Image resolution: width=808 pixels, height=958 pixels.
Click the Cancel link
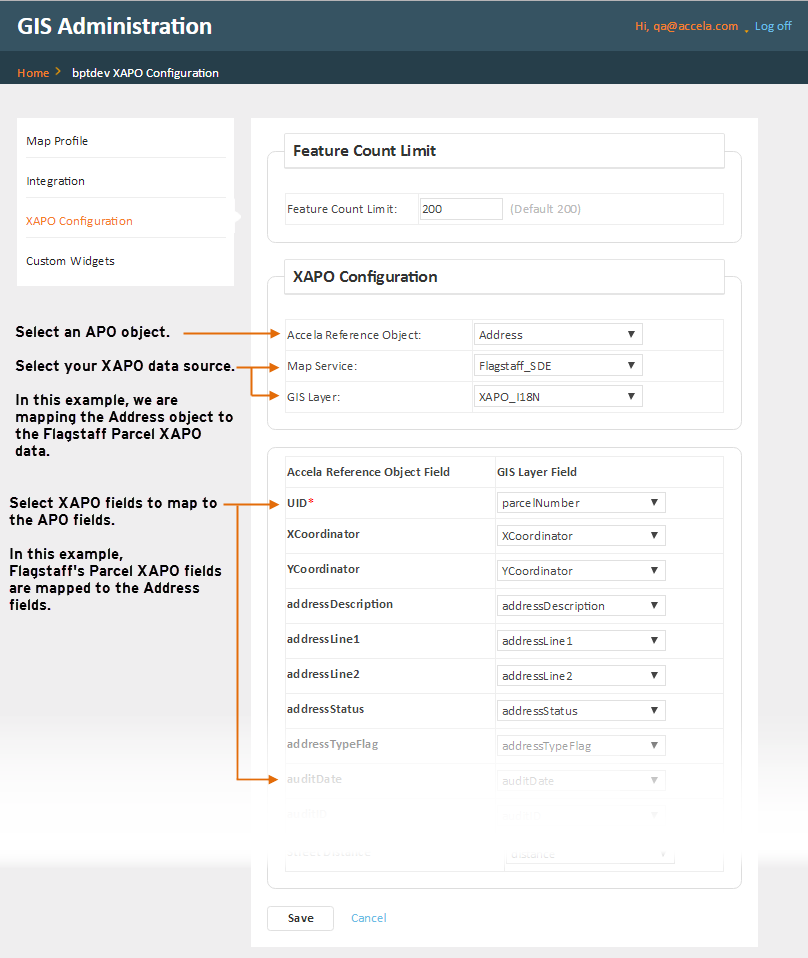coord(368,918)
